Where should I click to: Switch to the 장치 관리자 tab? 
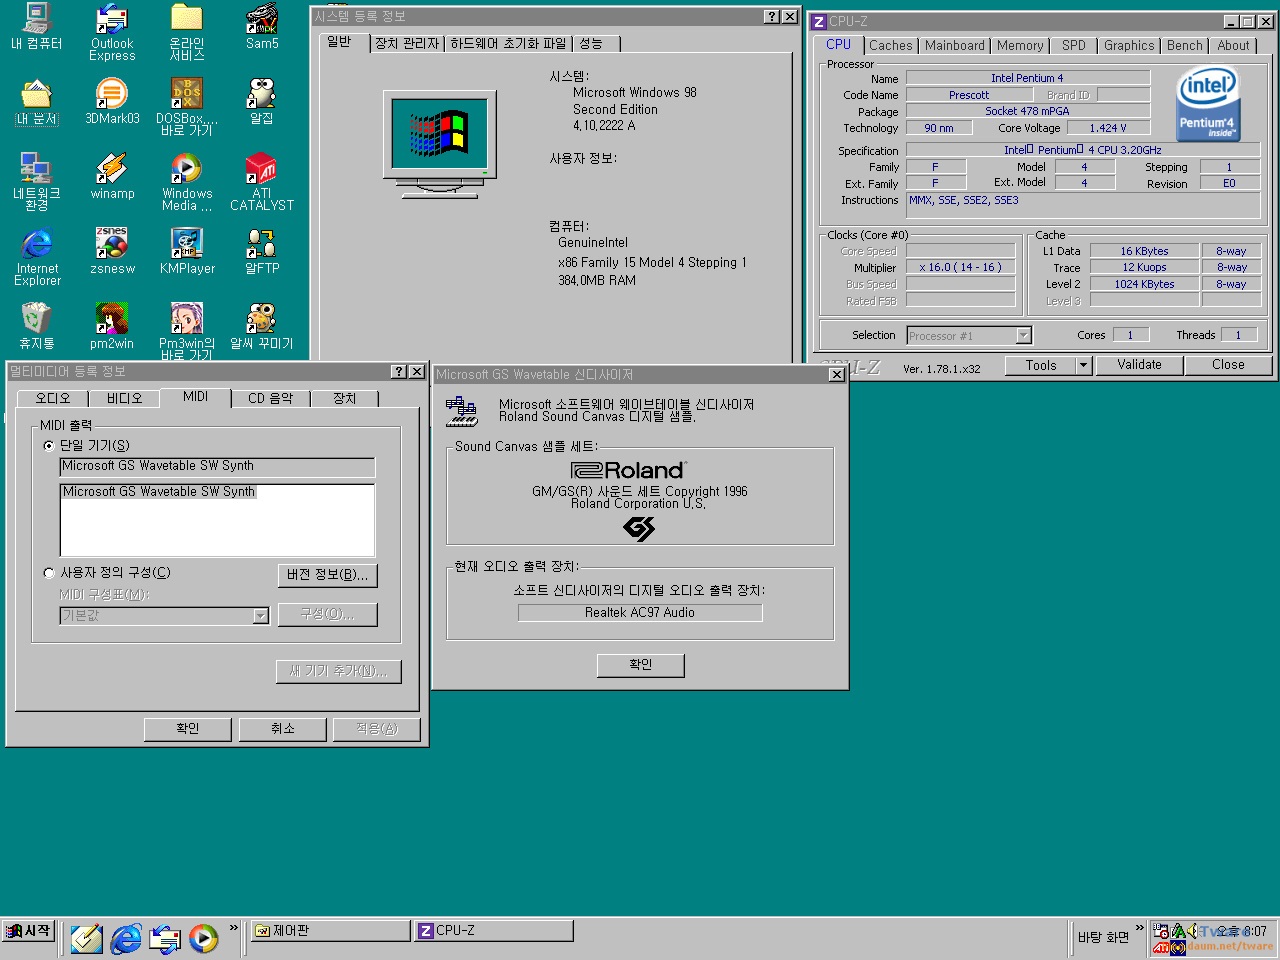click(x=407, y=44)
